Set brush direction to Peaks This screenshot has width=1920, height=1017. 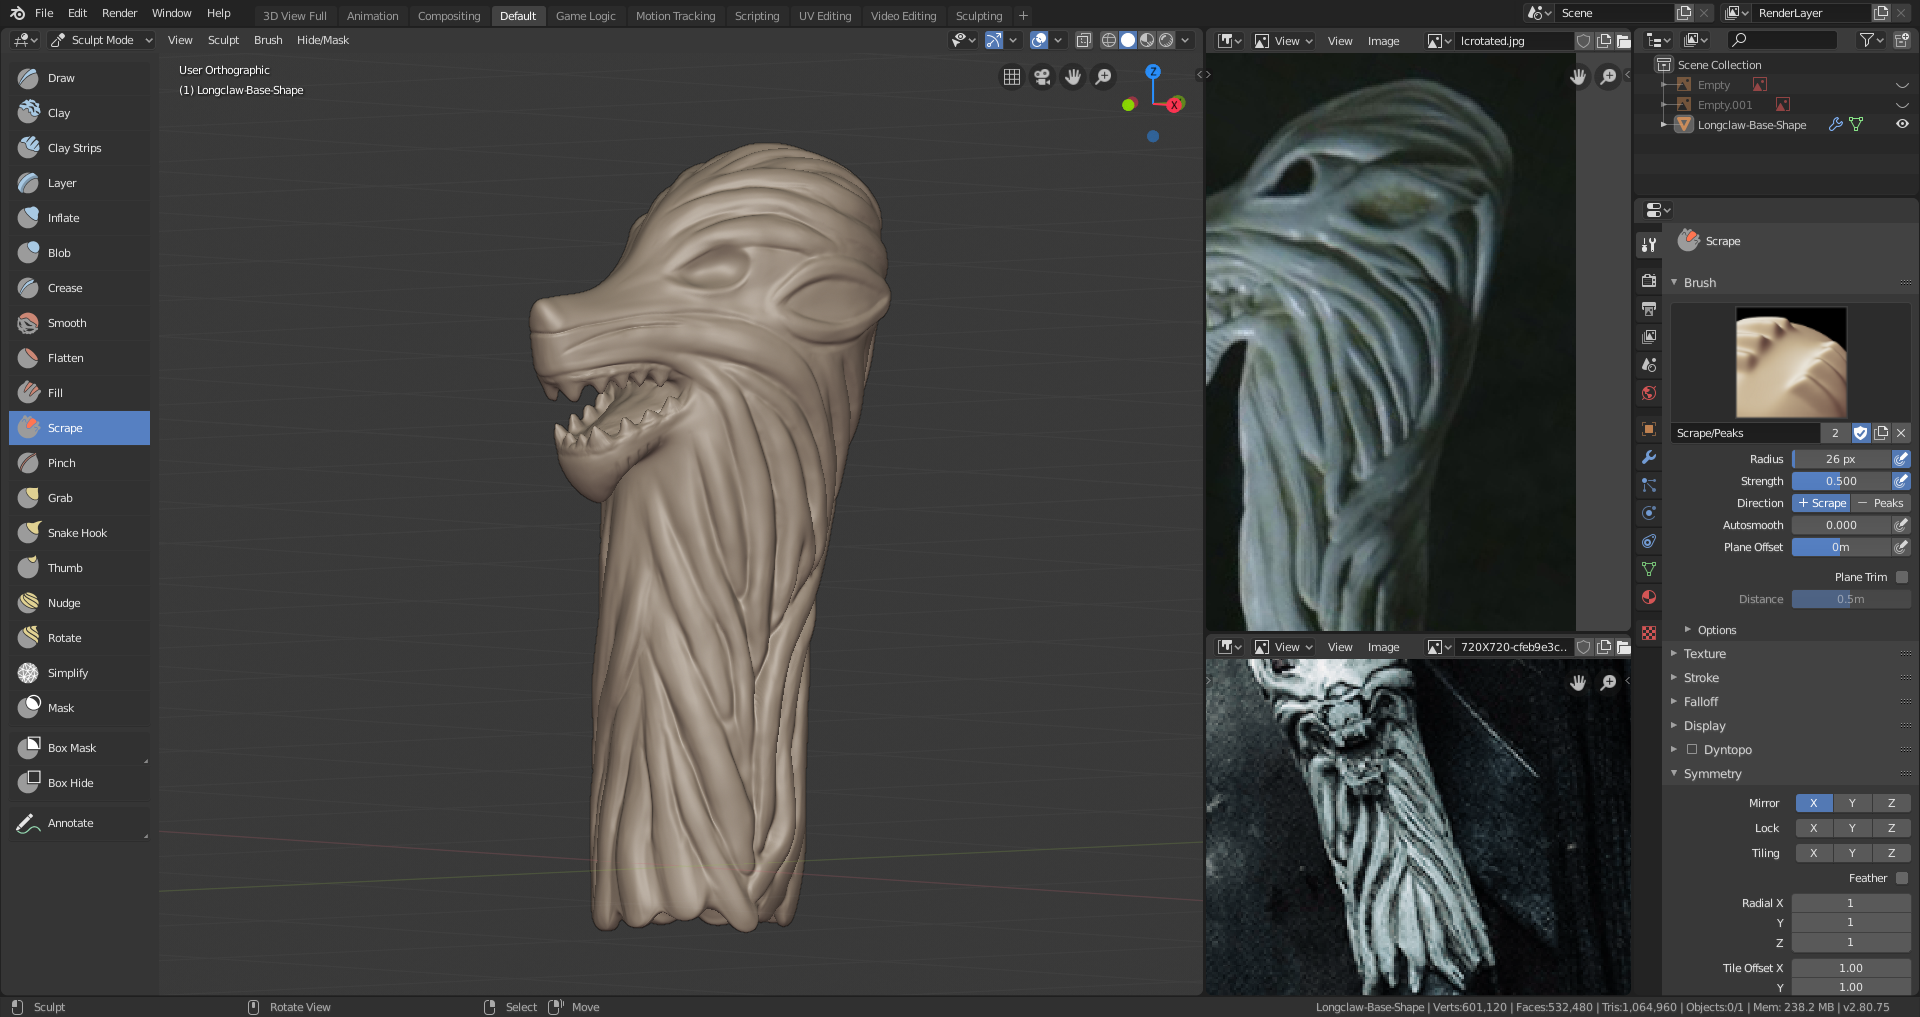click(1881, 503)
